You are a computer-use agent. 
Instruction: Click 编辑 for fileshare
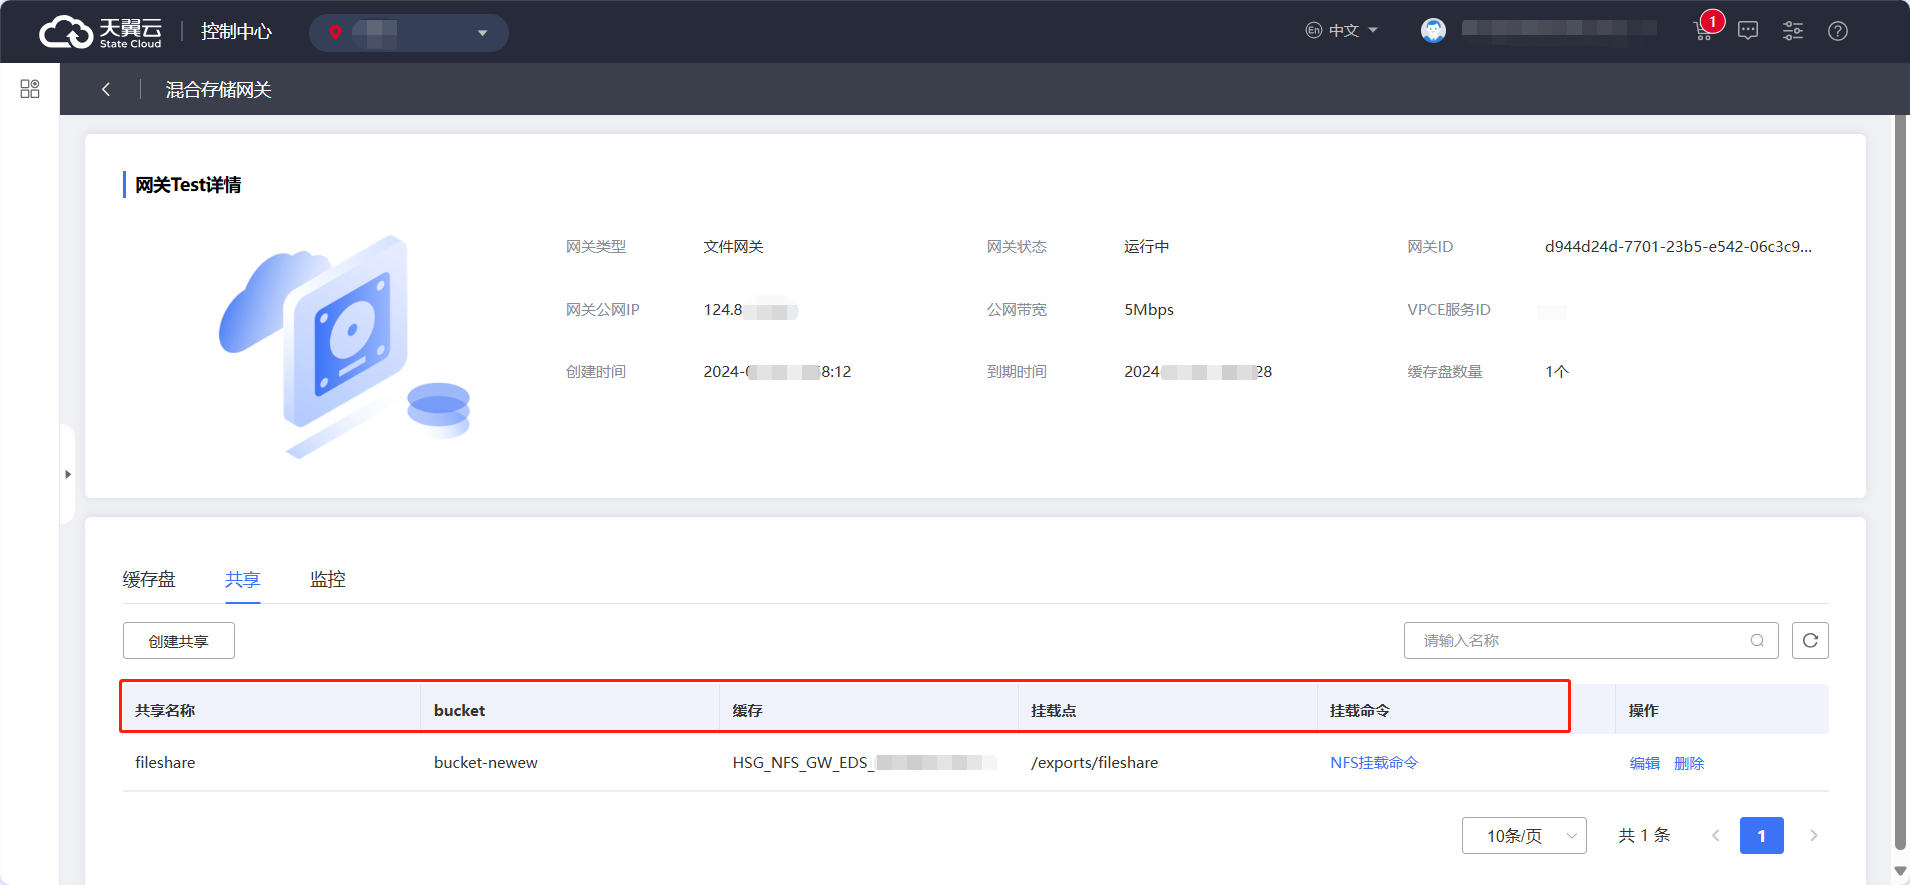(1644, 763)
